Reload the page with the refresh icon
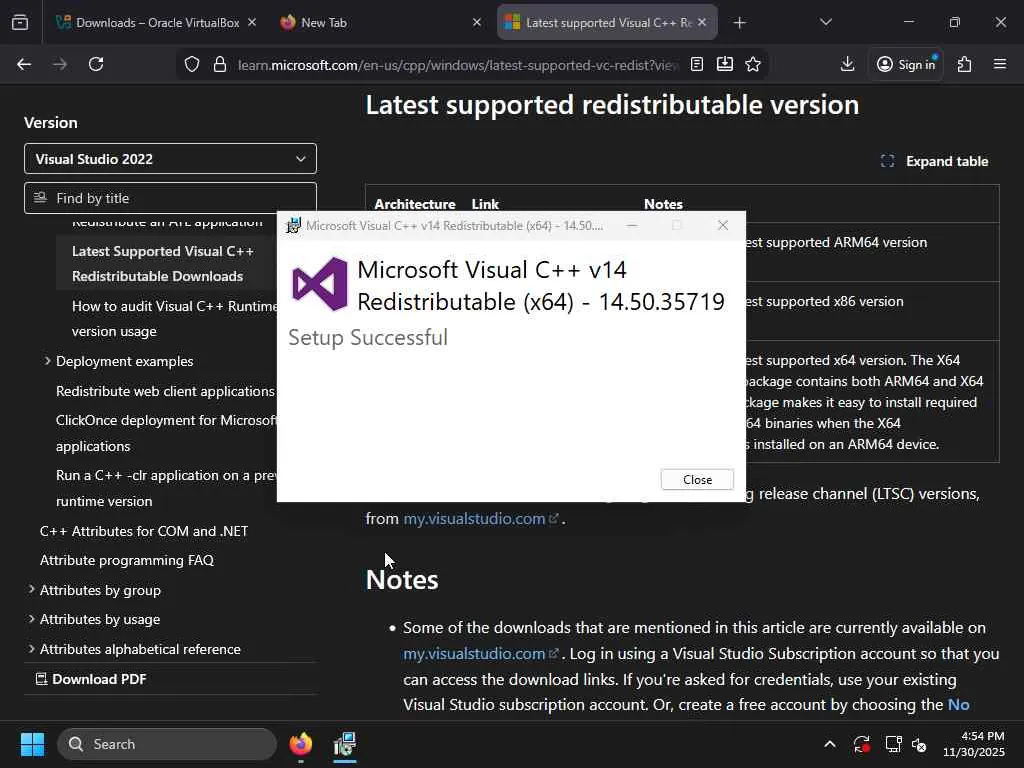Viewport: 1024px width, 768px height. (96, 64)
